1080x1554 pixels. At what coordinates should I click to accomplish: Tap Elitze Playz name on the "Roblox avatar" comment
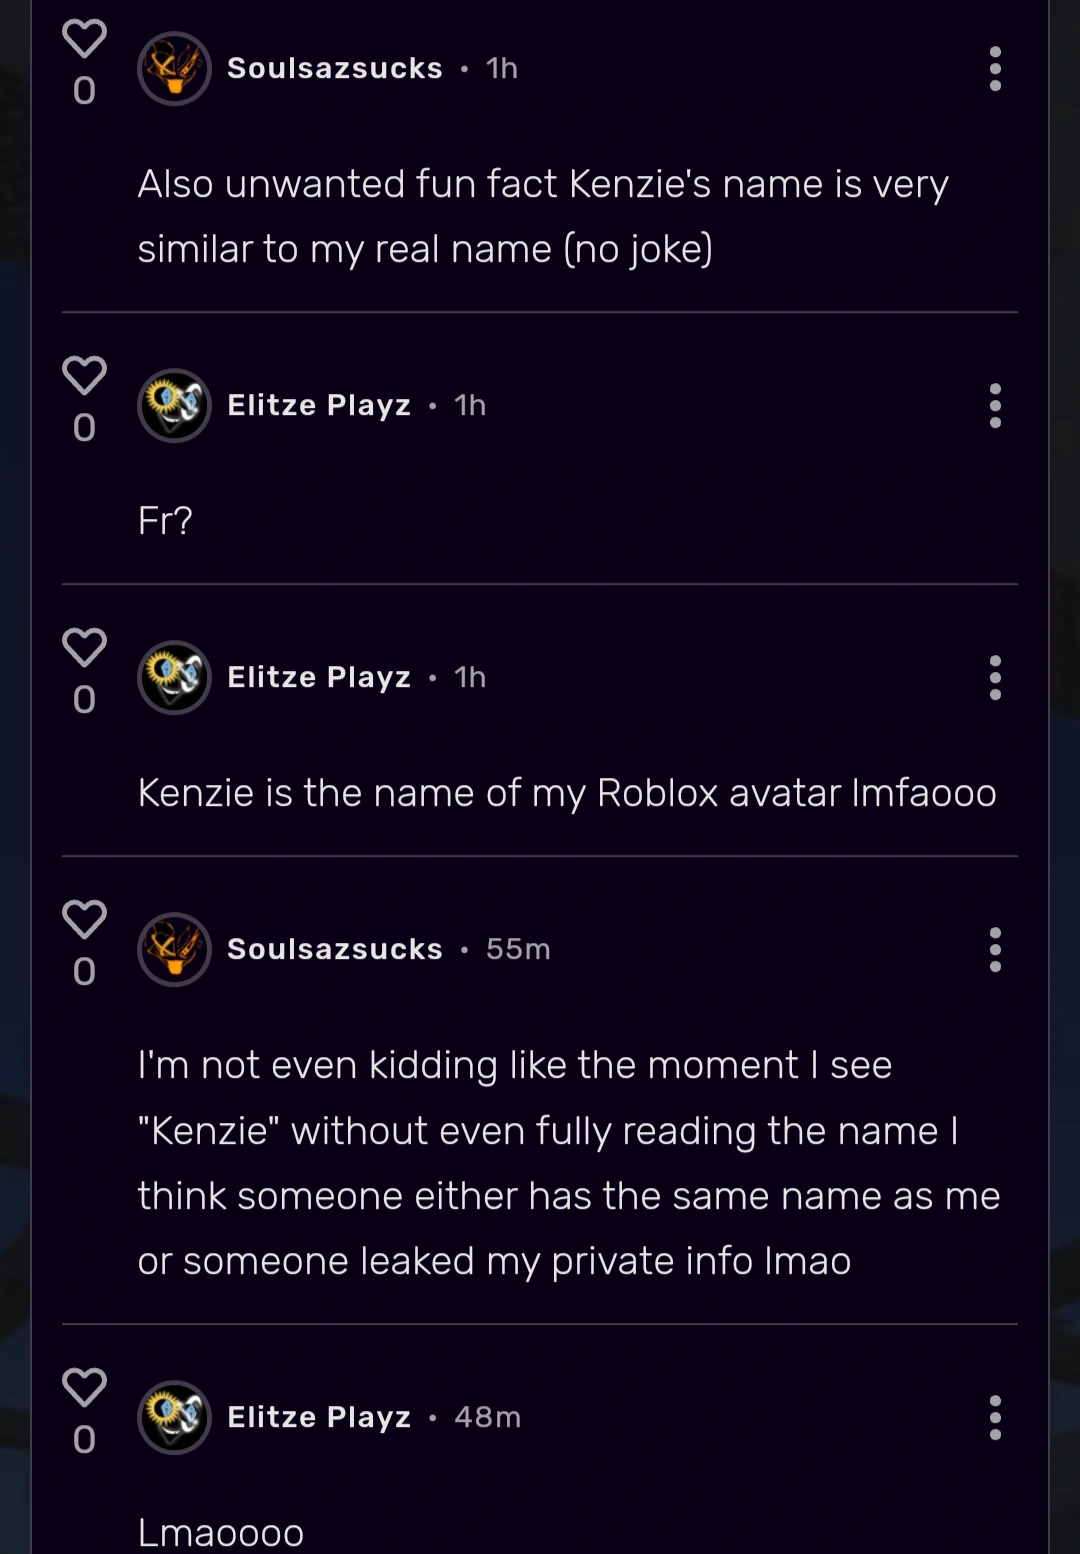[x=319, y=678]
